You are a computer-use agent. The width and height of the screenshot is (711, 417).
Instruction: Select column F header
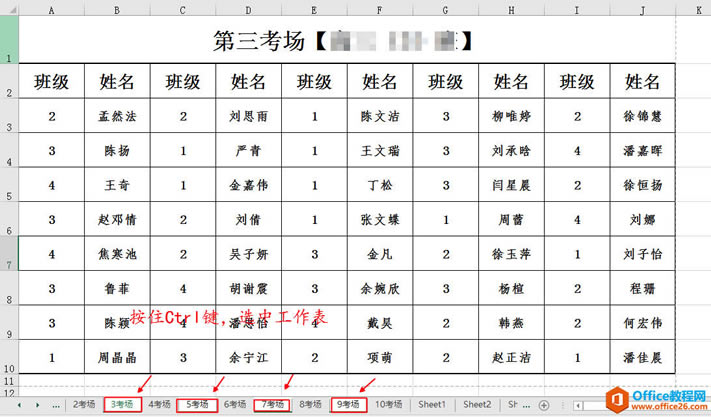380,10
